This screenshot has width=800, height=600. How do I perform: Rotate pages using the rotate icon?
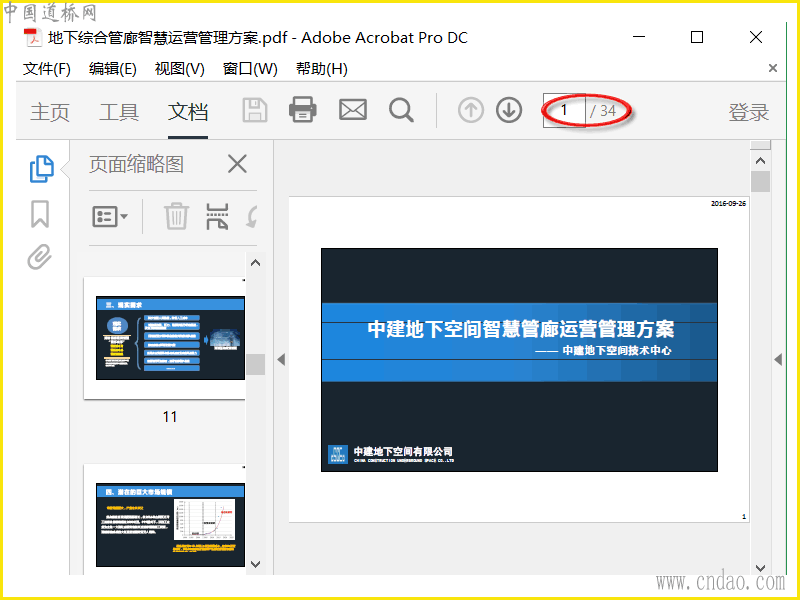click(x=252, y=216)
